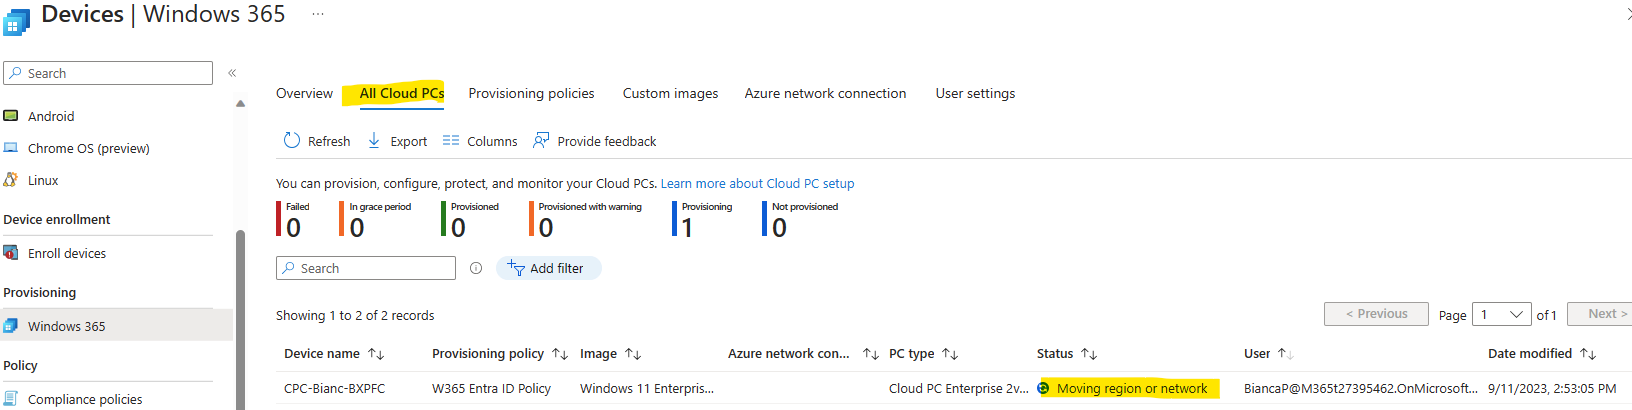
Task: Export the Cloud PC list
Action: click(397, 141)
